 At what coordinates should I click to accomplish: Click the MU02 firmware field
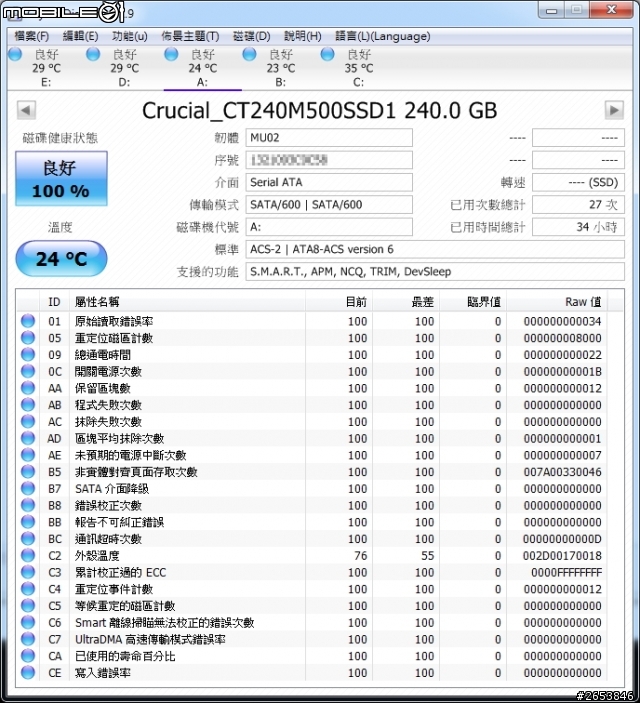(329, 137)
